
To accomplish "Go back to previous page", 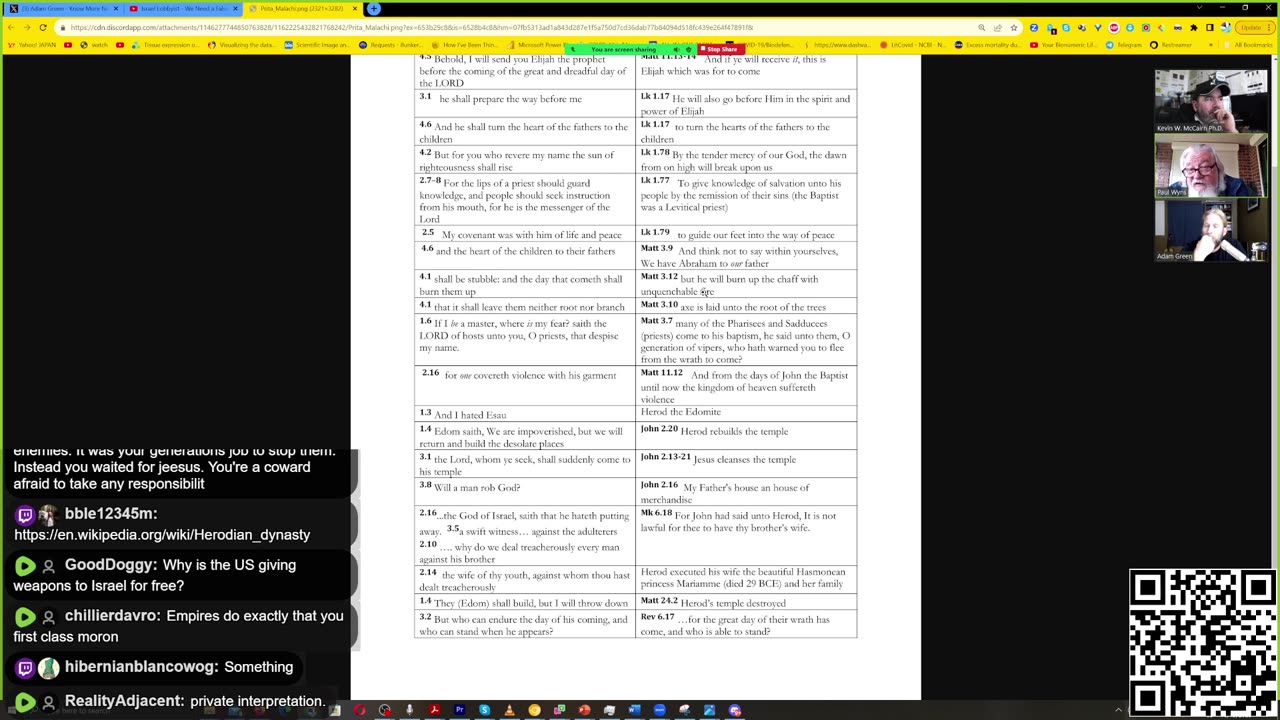I will tap(11, 27).
